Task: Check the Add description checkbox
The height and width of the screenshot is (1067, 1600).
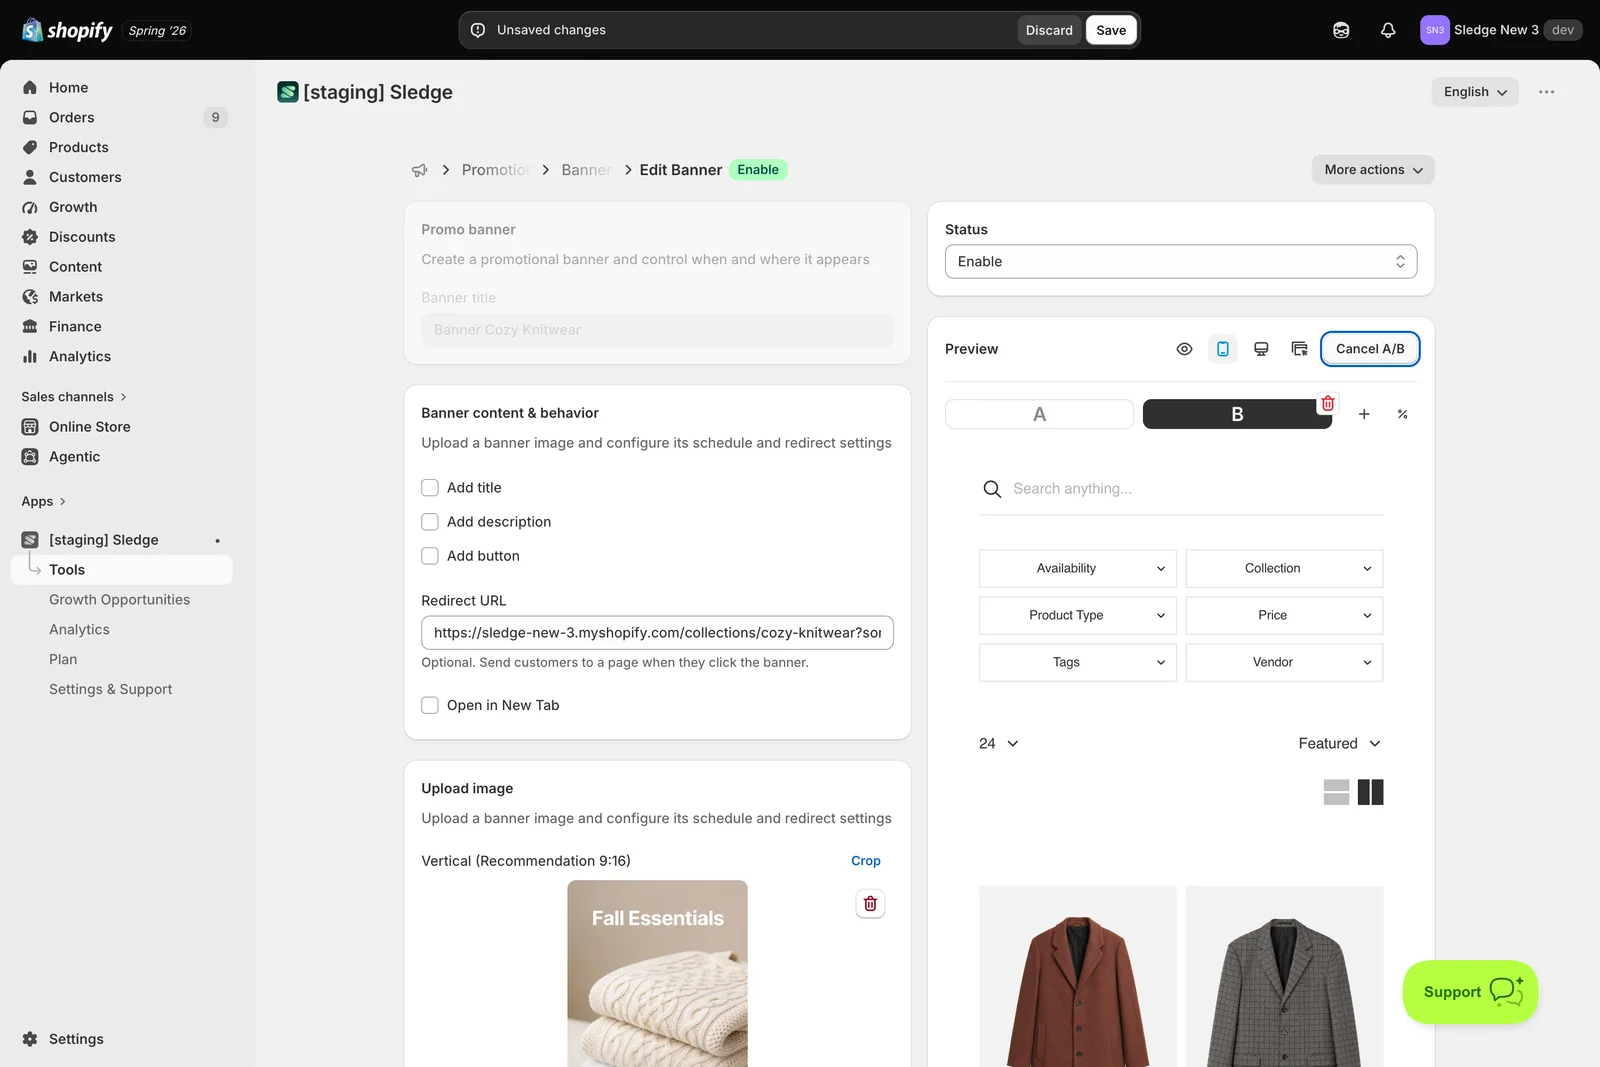Action: coord(430,522)
